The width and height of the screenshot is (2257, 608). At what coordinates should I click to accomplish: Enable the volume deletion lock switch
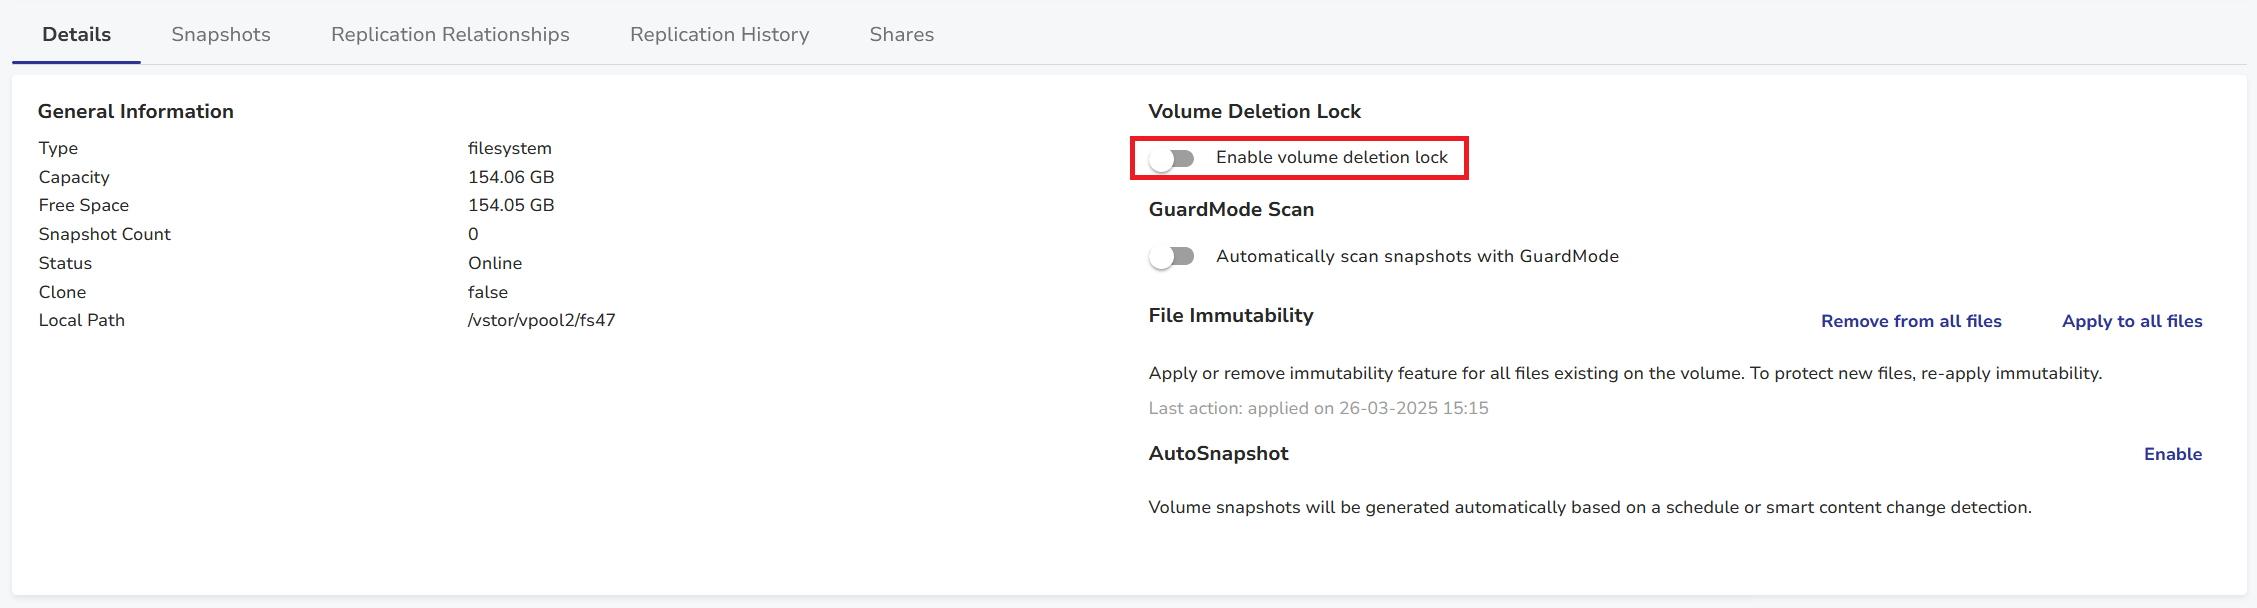[1172, 158]
